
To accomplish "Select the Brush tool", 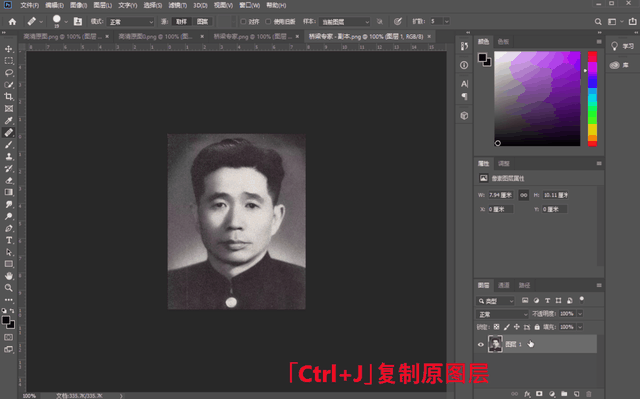I will pos(9,144).
